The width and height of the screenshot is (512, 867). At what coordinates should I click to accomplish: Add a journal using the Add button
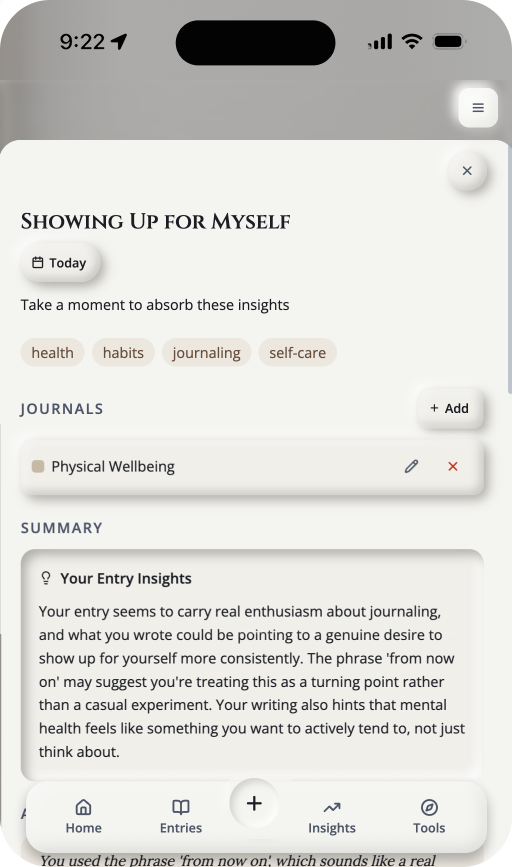tap(450, 408)
